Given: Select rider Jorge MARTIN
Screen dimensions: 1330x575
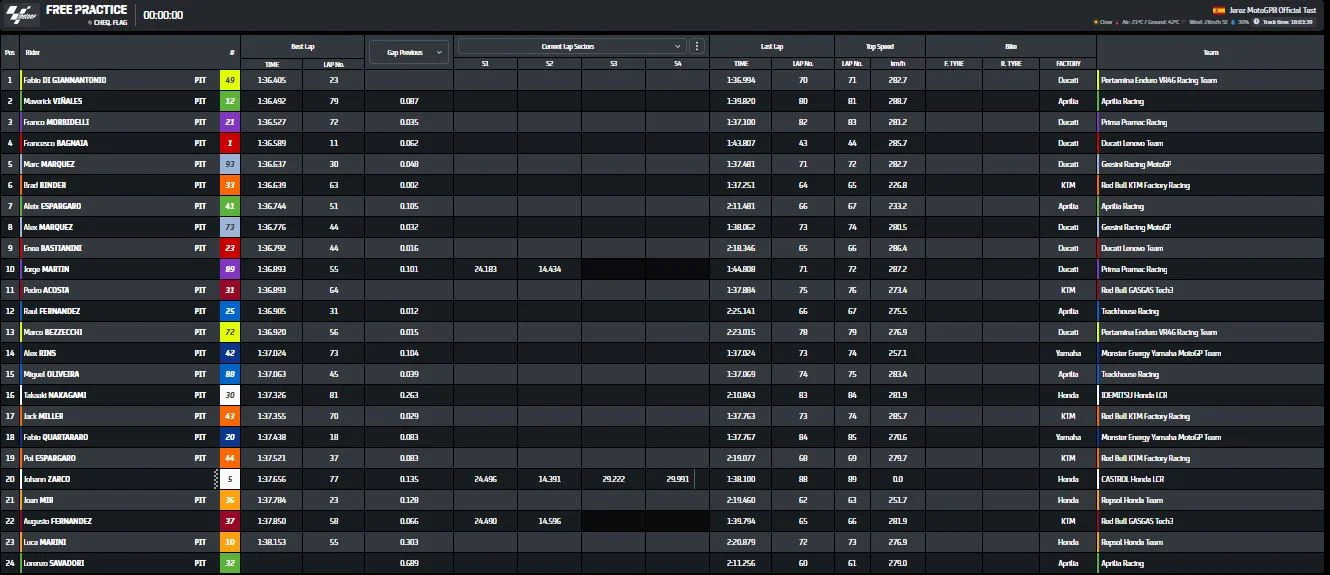Looking at the screenshot, I should pyautogui.click(x=46, y=269).
